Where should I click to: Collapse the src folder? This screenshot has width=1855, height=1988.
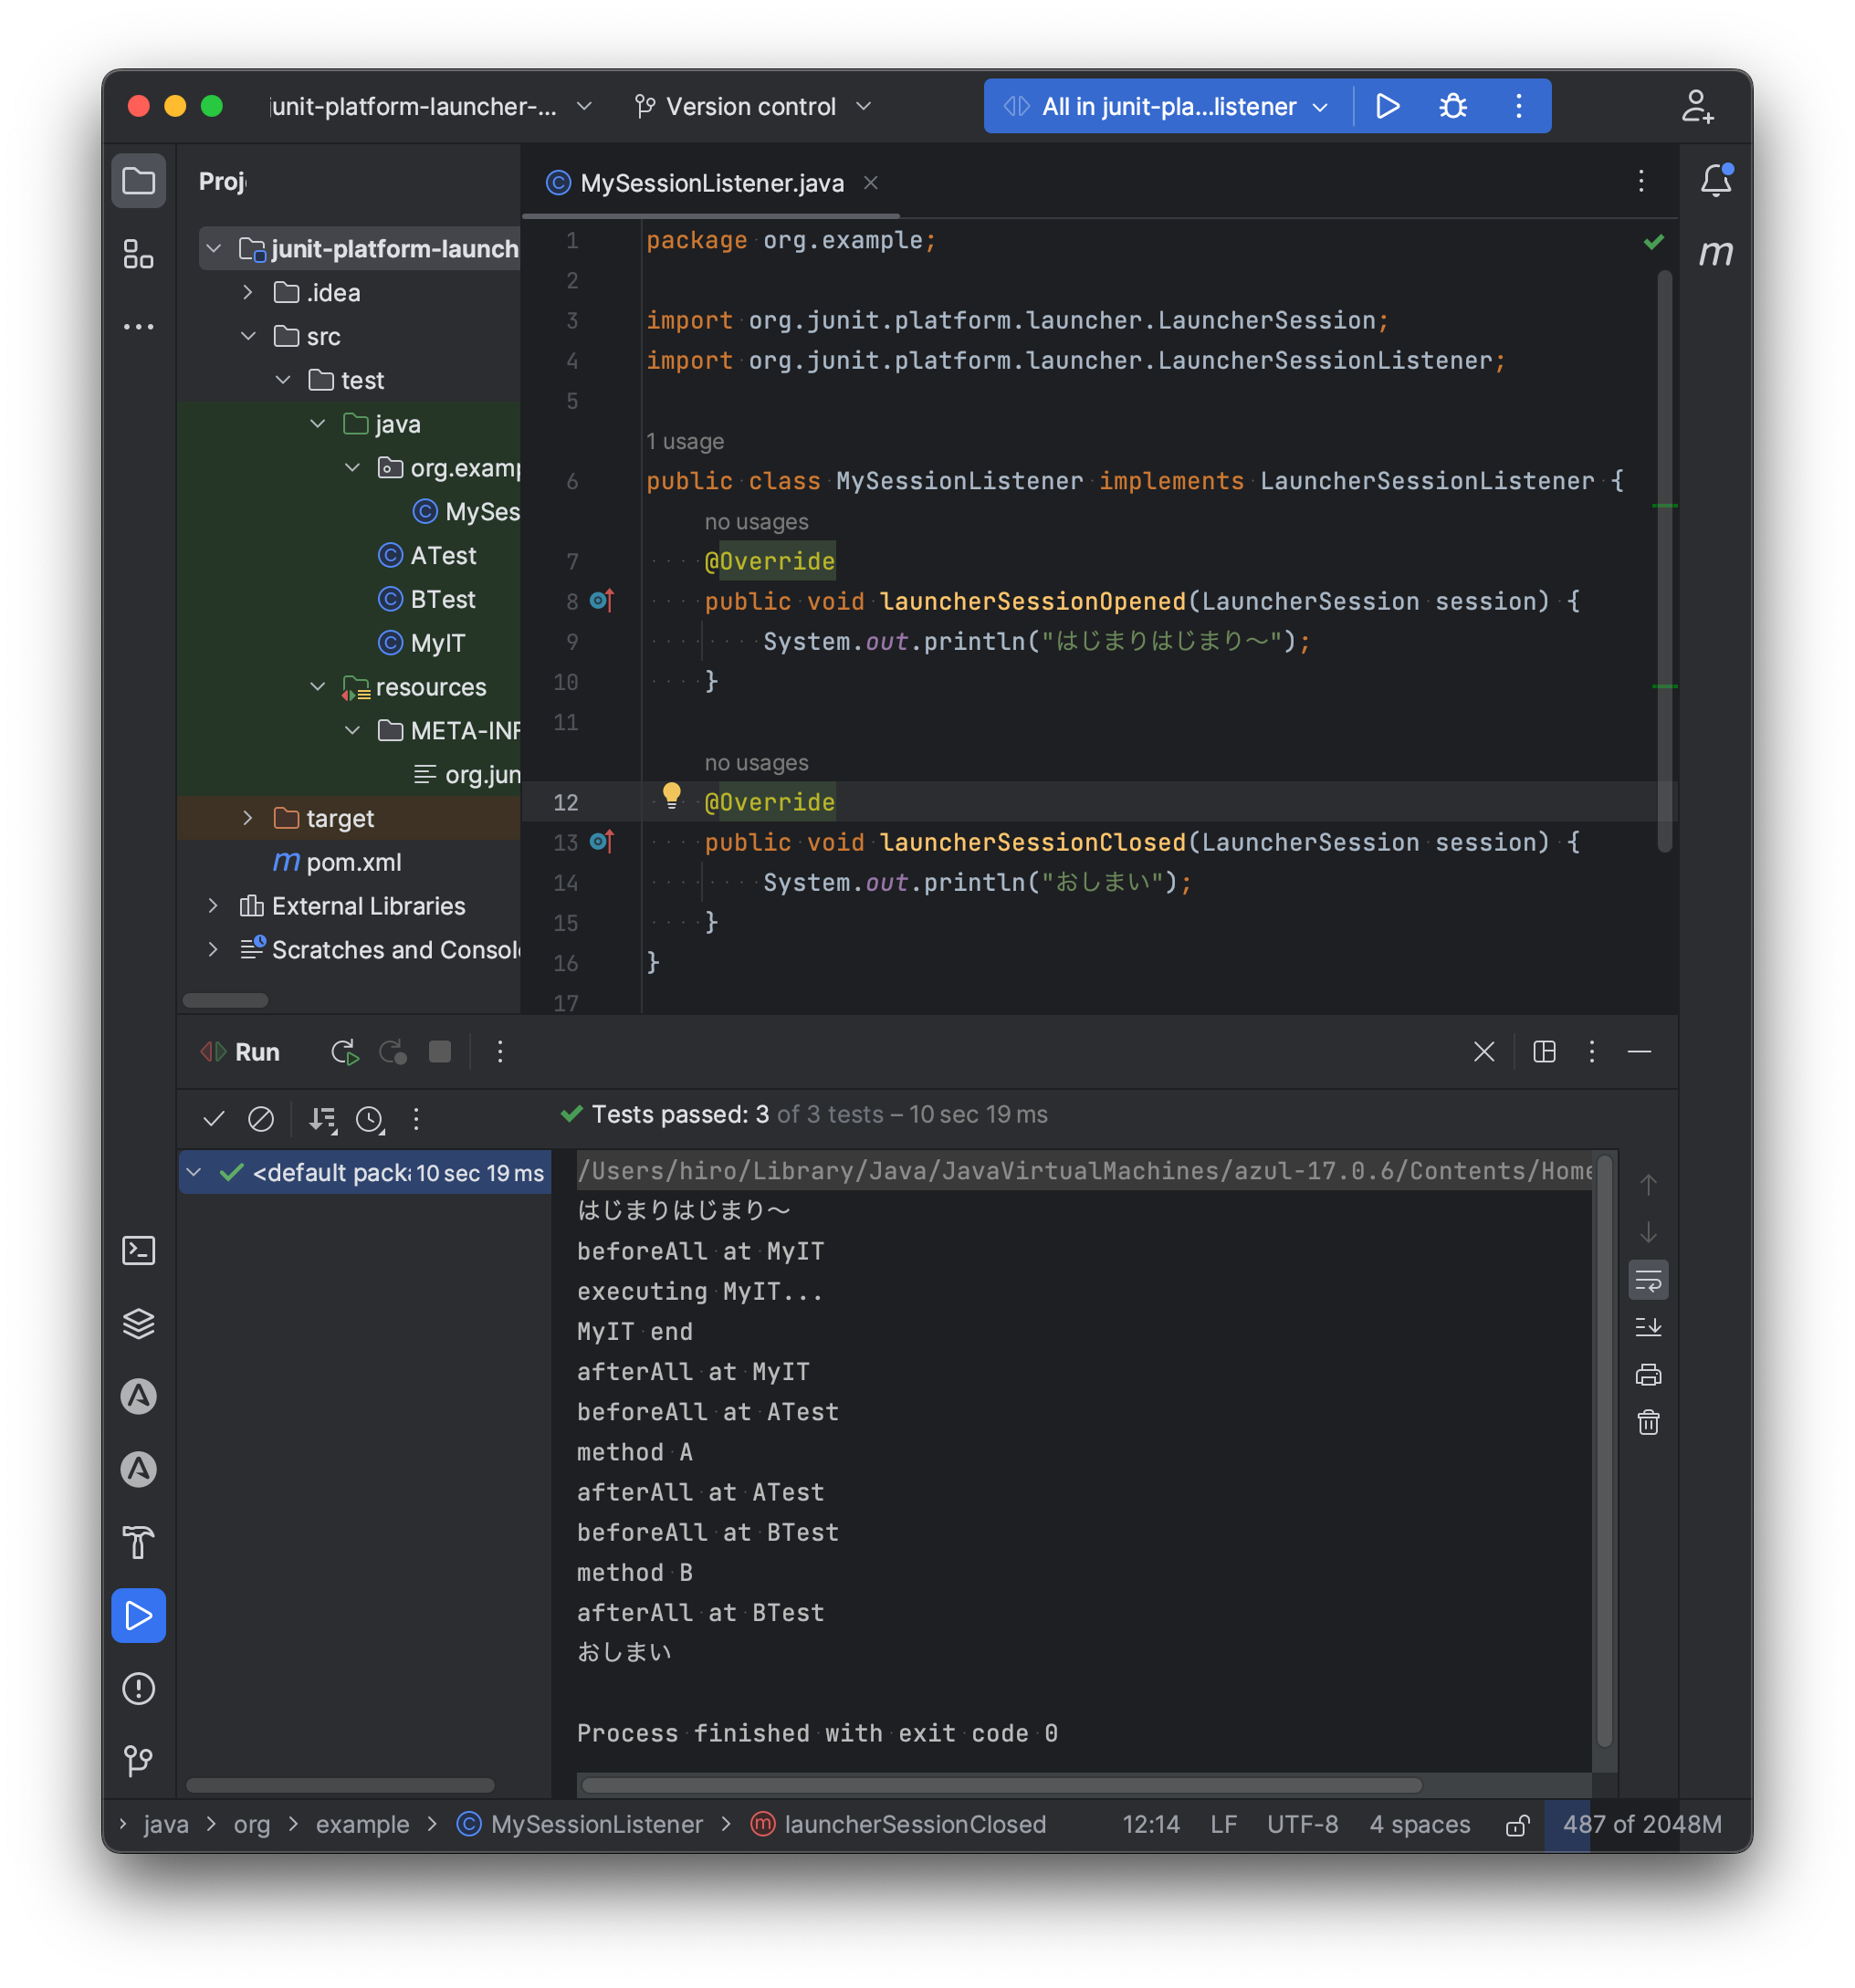click(x=248, y=336)
